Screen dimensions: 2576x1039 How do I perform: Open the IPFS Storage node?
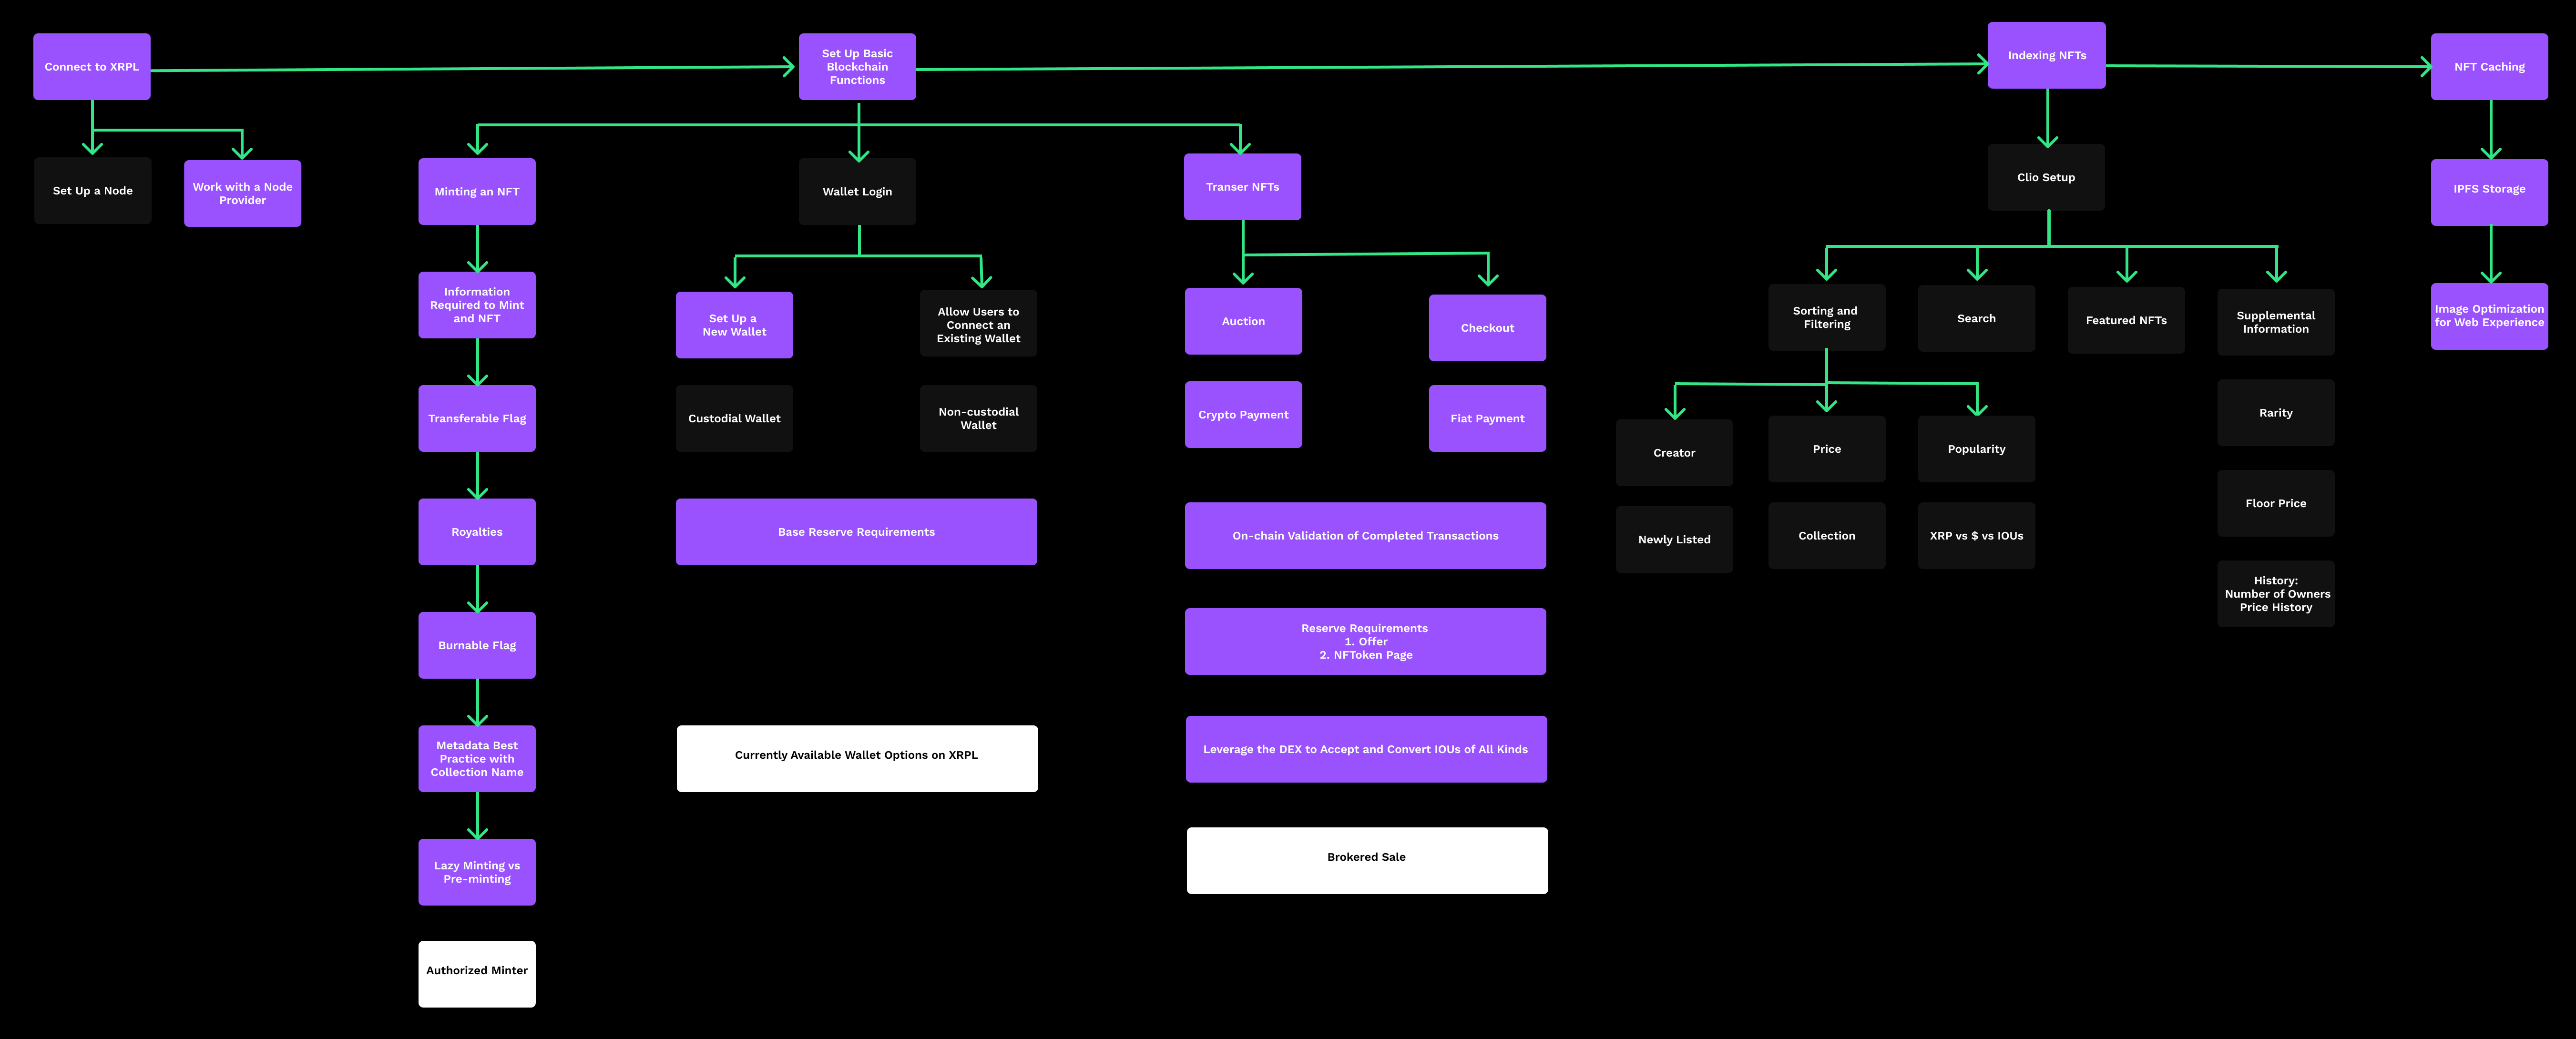point(2489,190)
